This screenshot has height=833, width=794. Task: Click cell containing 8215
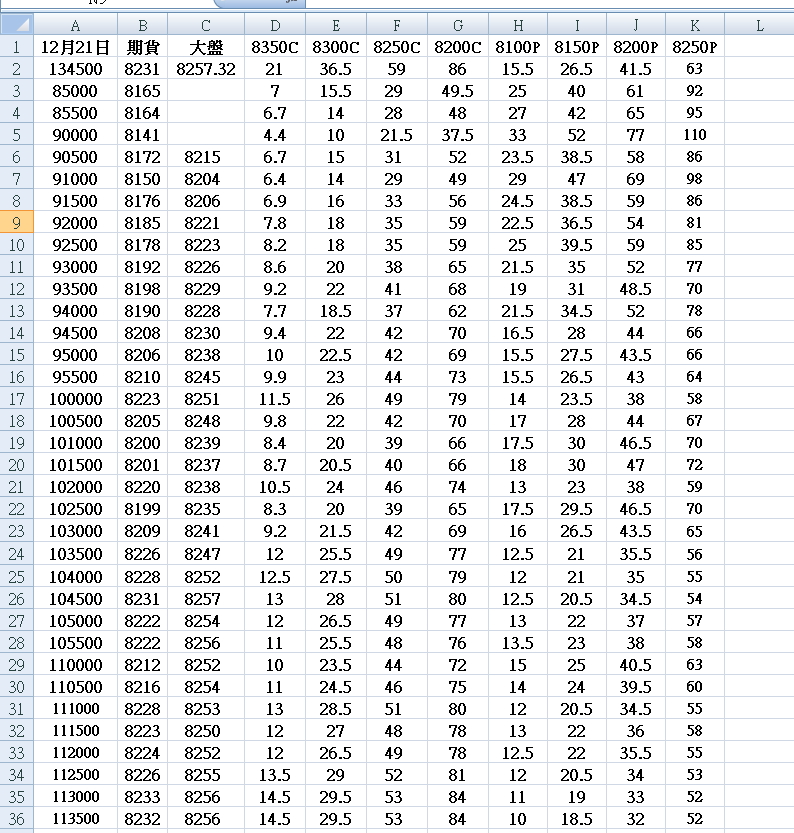206,157
